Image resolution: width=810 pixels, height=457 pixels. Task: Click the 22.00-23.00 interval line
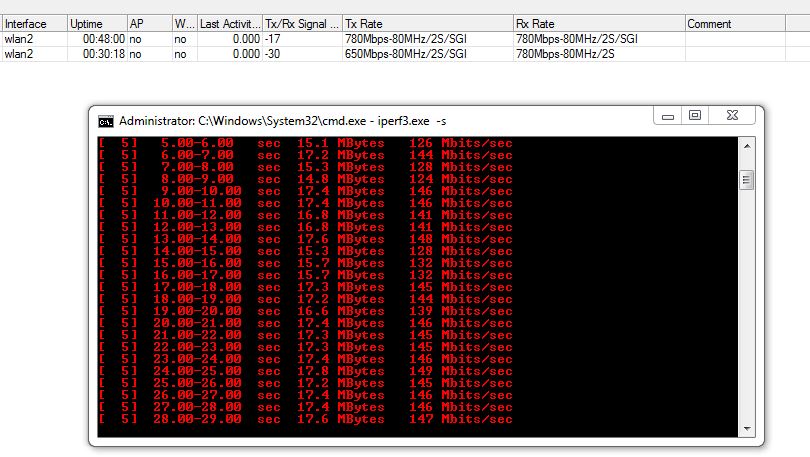[x=306, y=347]
